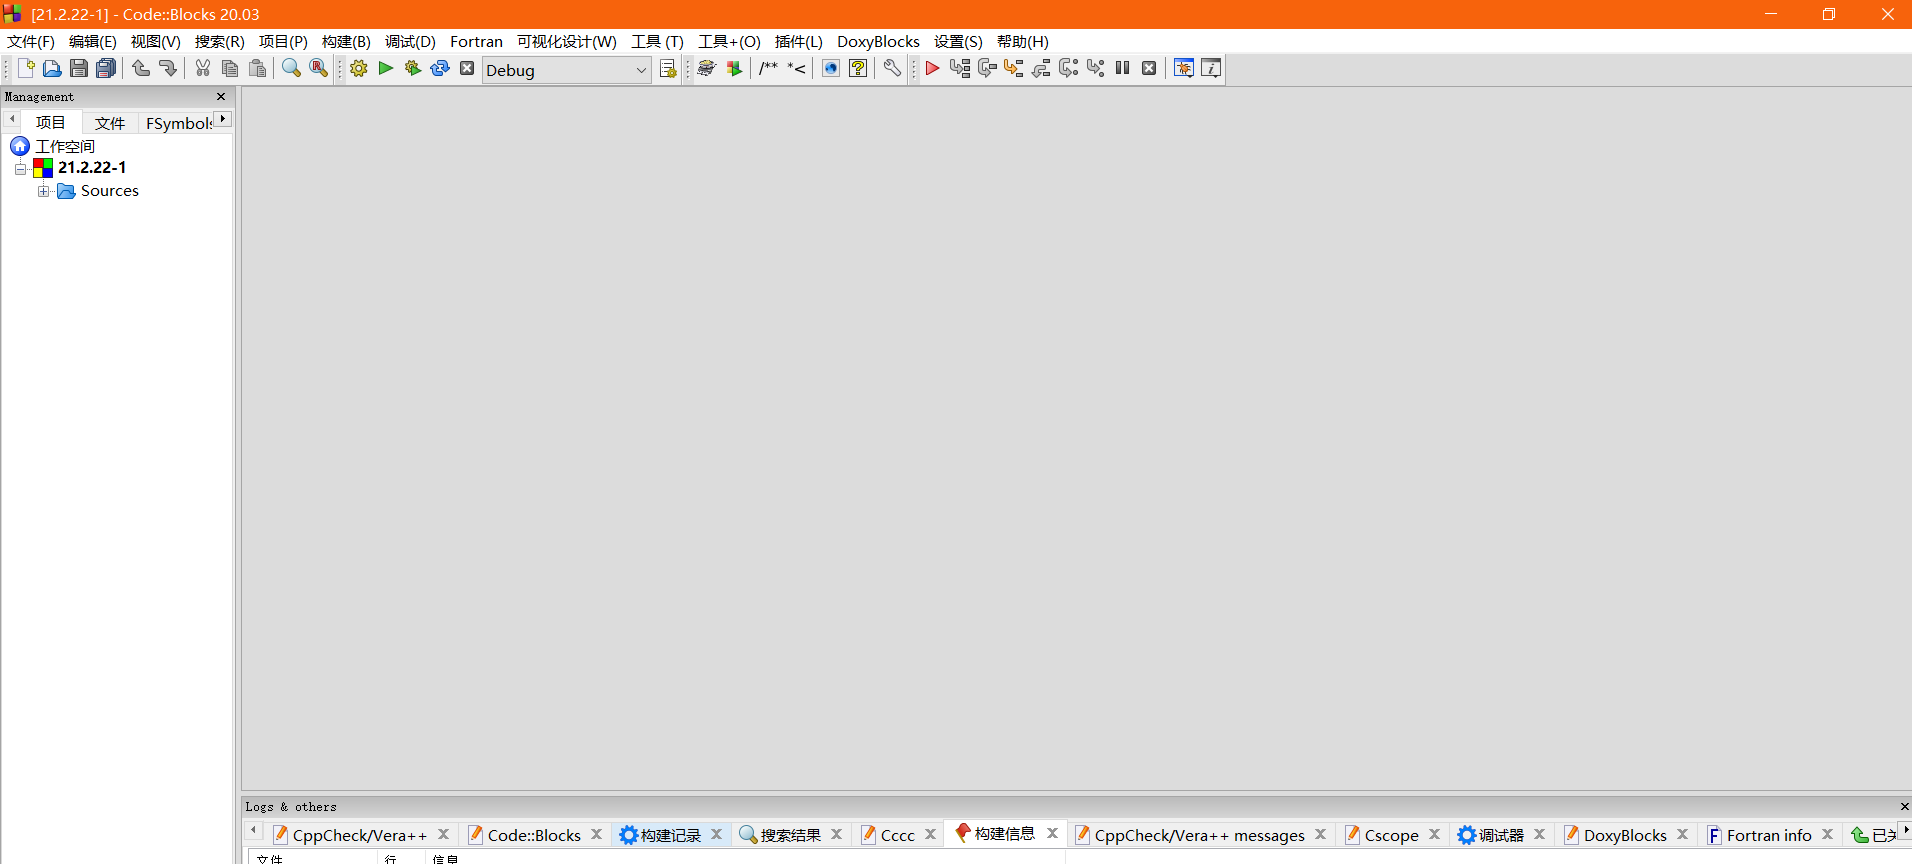This screenshot has height=864, width=1912.
Task: Start debugging with the red play arrow
Action: pos(932,68)
